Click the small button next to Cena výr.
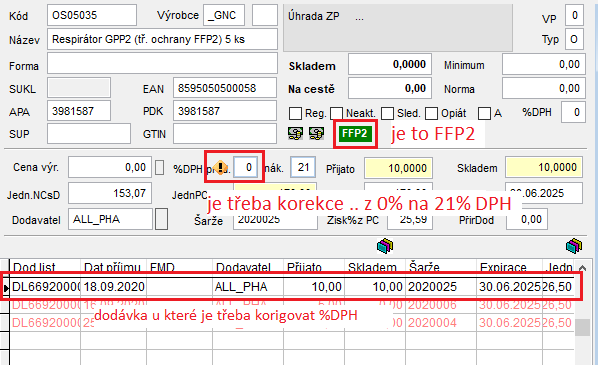This screenshot has height=365, width=598. [159, 167]
